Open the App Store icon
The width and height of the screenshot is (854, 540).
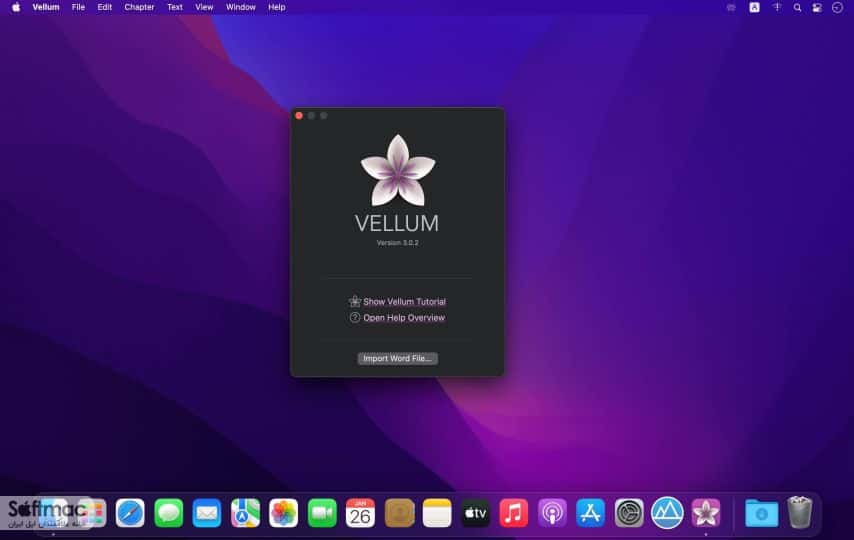point(590,513)
